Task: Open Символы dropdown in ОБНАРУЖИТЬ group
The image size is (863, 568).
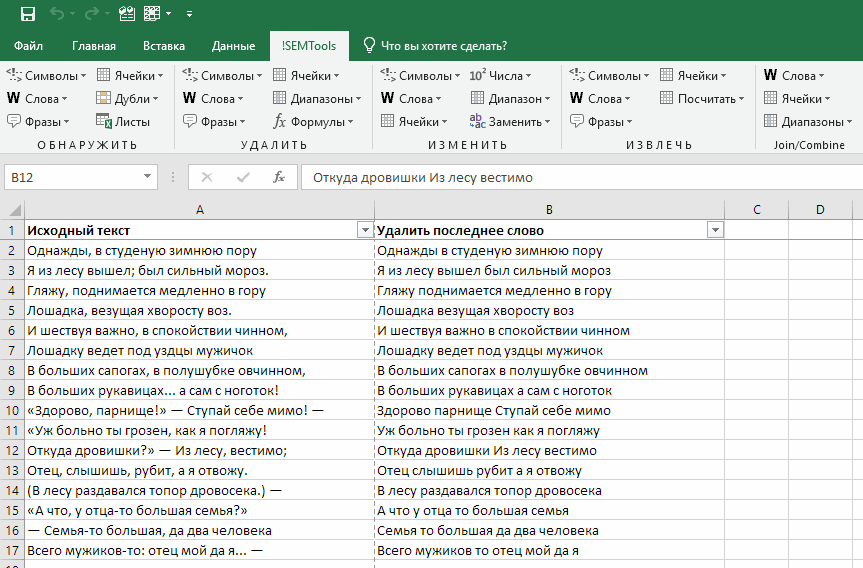Action: click(46, 75)
